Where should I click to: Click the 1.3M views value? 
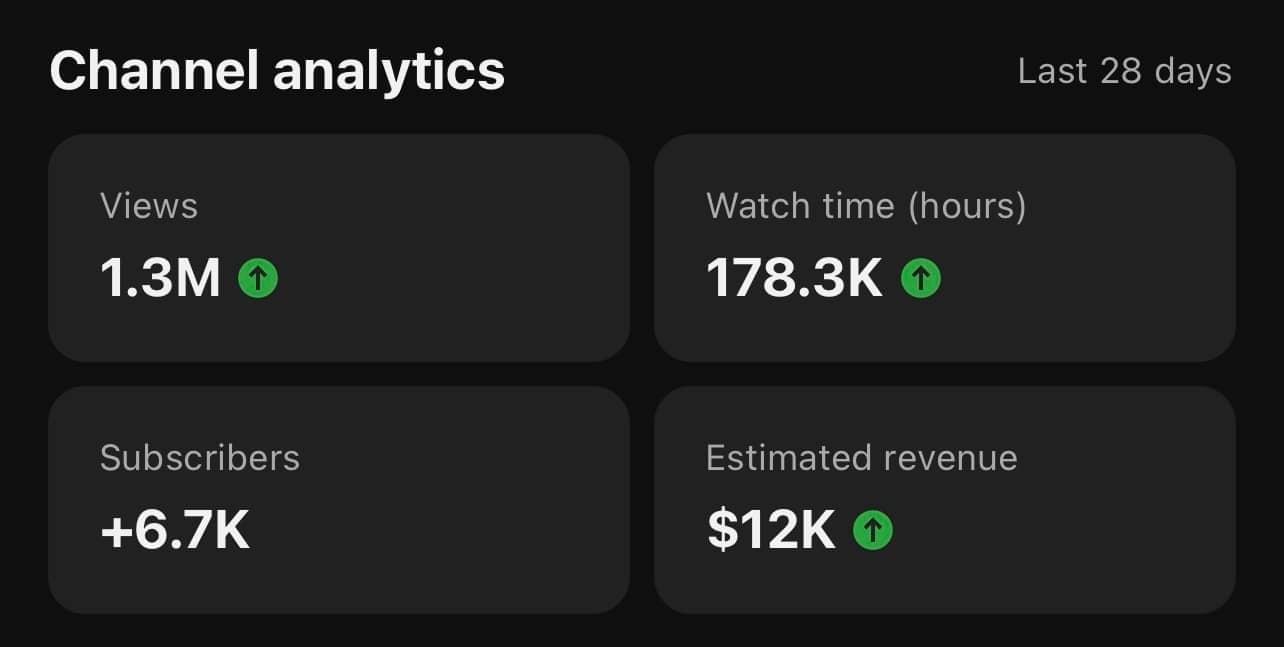coord(160,279)
